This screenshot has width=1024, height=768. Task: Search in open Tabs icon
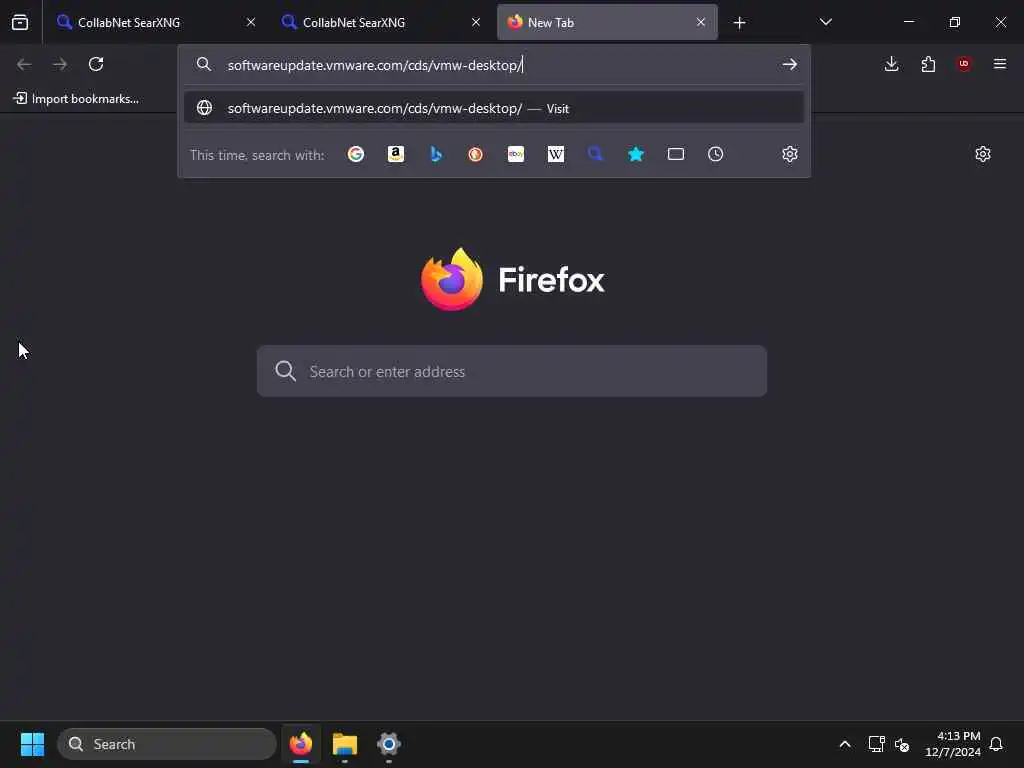click(x=676, y=154)
